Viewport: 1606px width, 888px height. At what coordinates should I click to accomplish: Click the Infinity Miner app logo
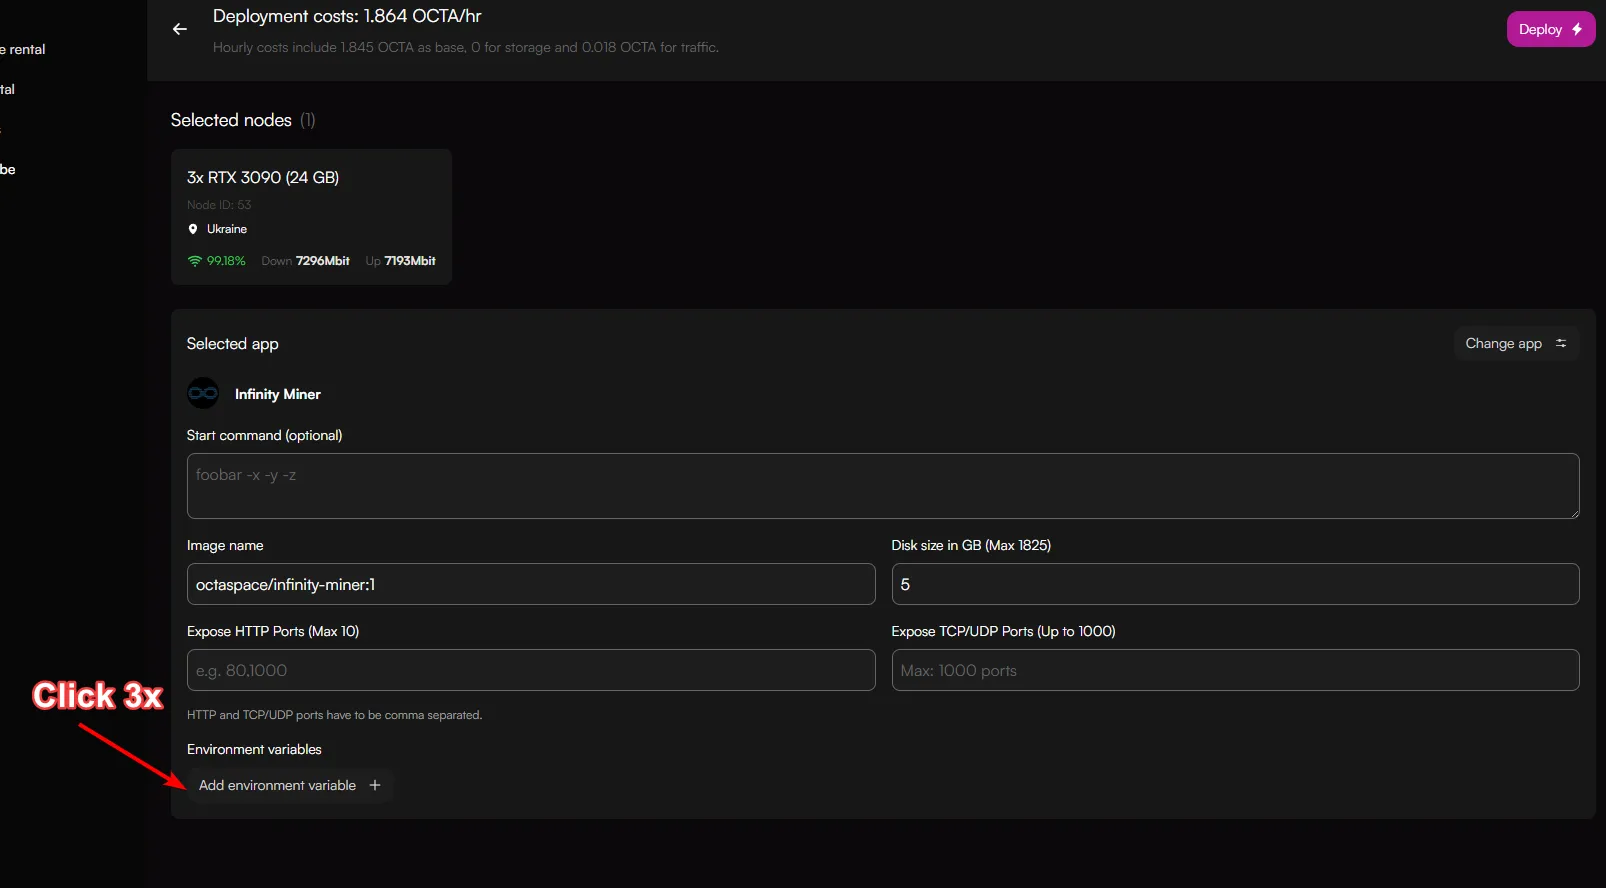point(203,393)
